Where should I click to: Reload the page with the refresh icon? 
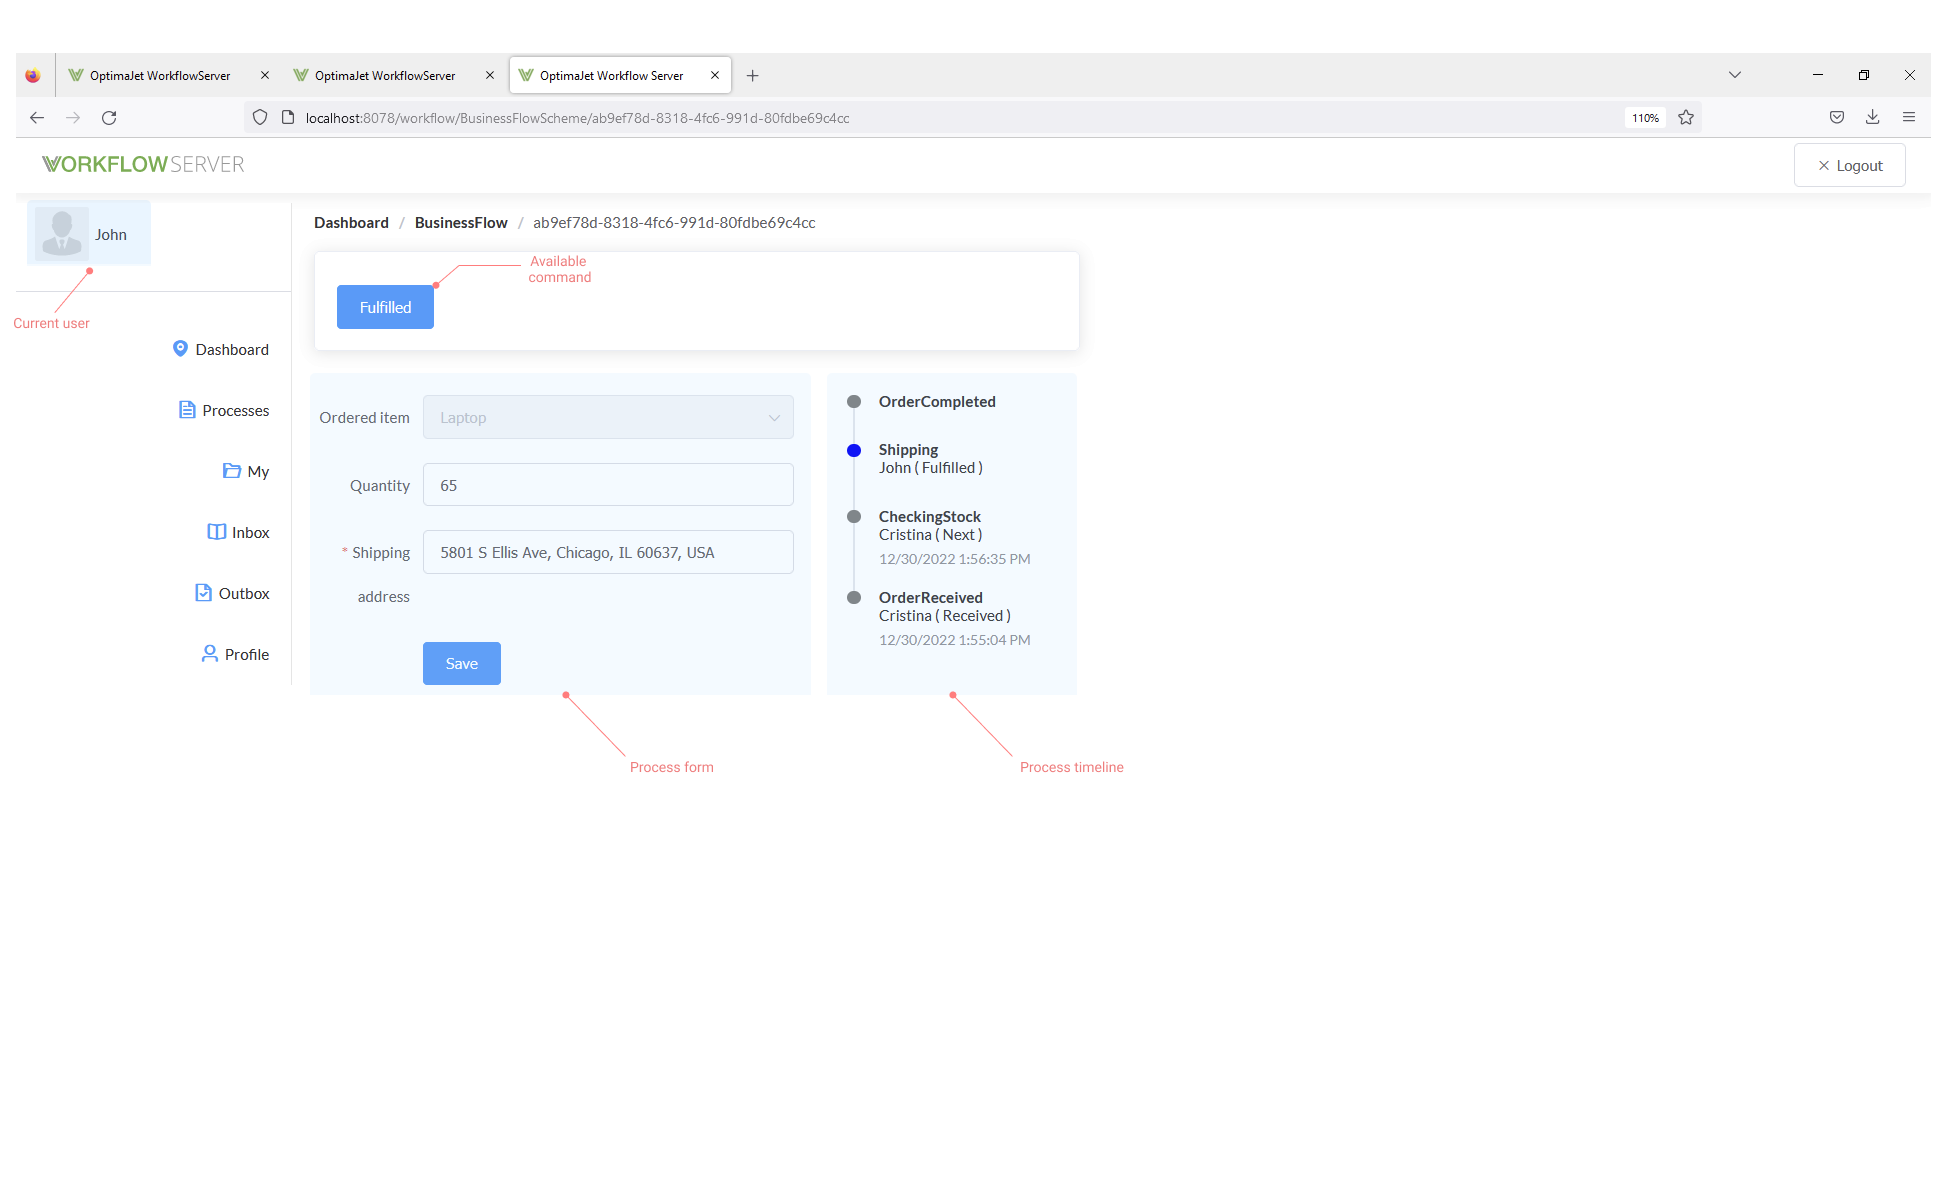pyautogui.click(x=109, y=118)
